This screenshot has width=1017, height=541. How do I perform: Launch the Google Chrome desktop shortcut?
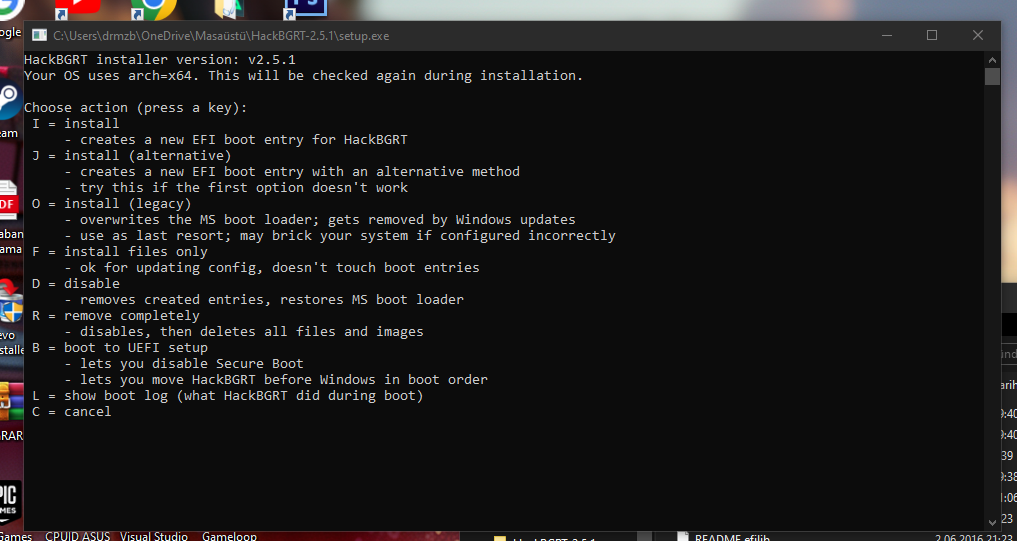(x=153, y=8)
